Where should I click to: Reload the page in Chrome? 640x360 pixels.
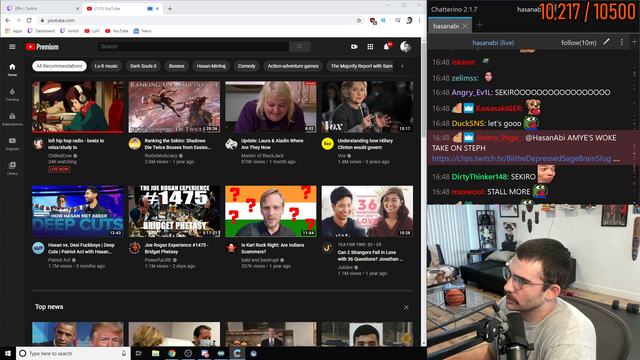click(x=29, y=20)
